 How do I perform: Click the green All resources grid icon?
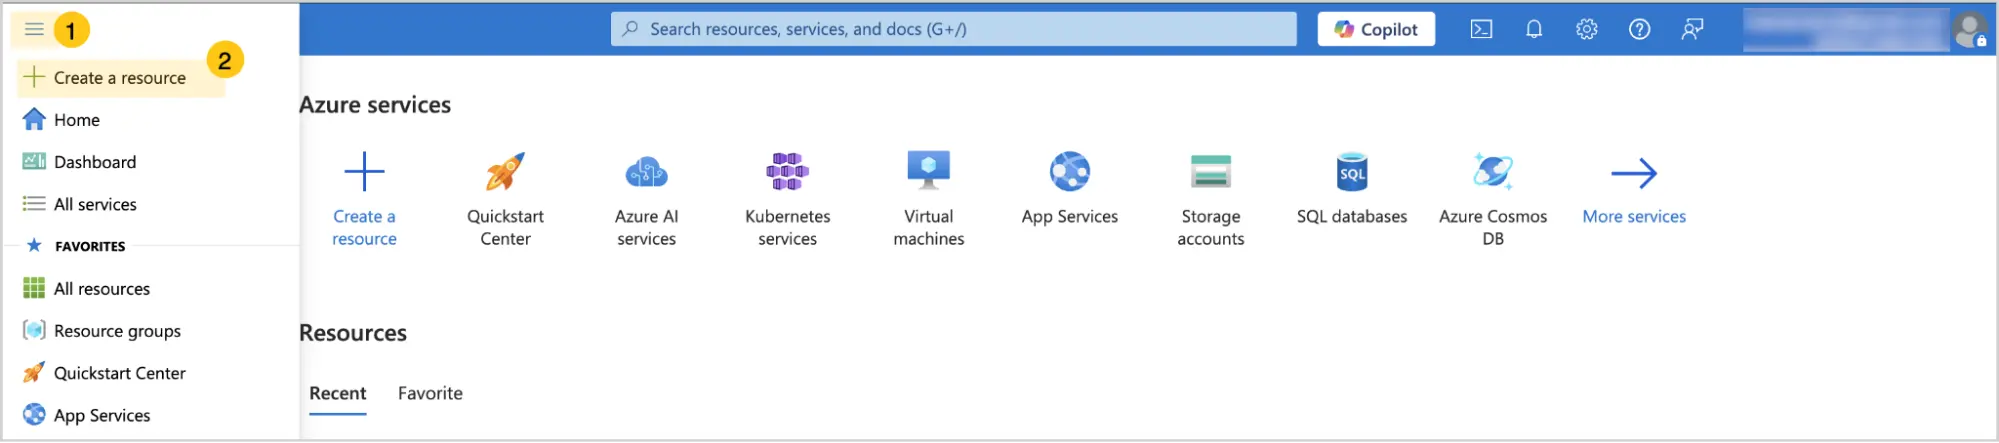point(34,288)
